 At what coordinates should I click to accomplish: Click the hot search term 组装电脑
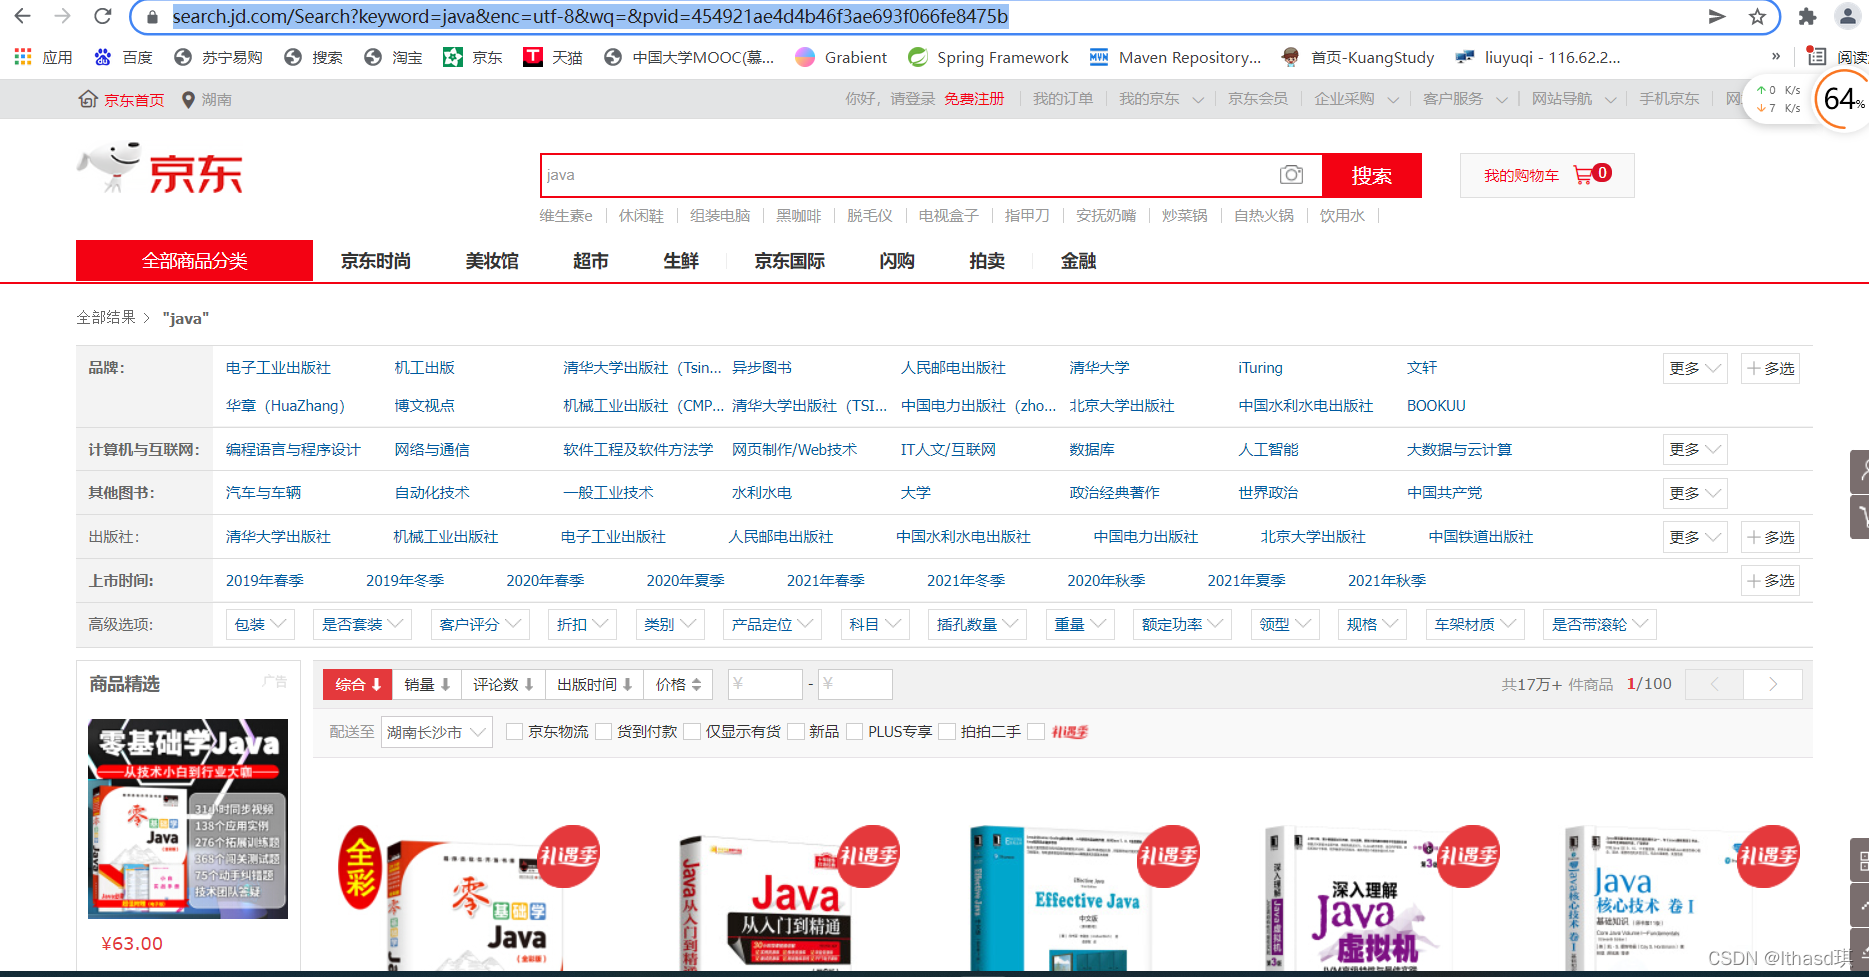[720, 216]
